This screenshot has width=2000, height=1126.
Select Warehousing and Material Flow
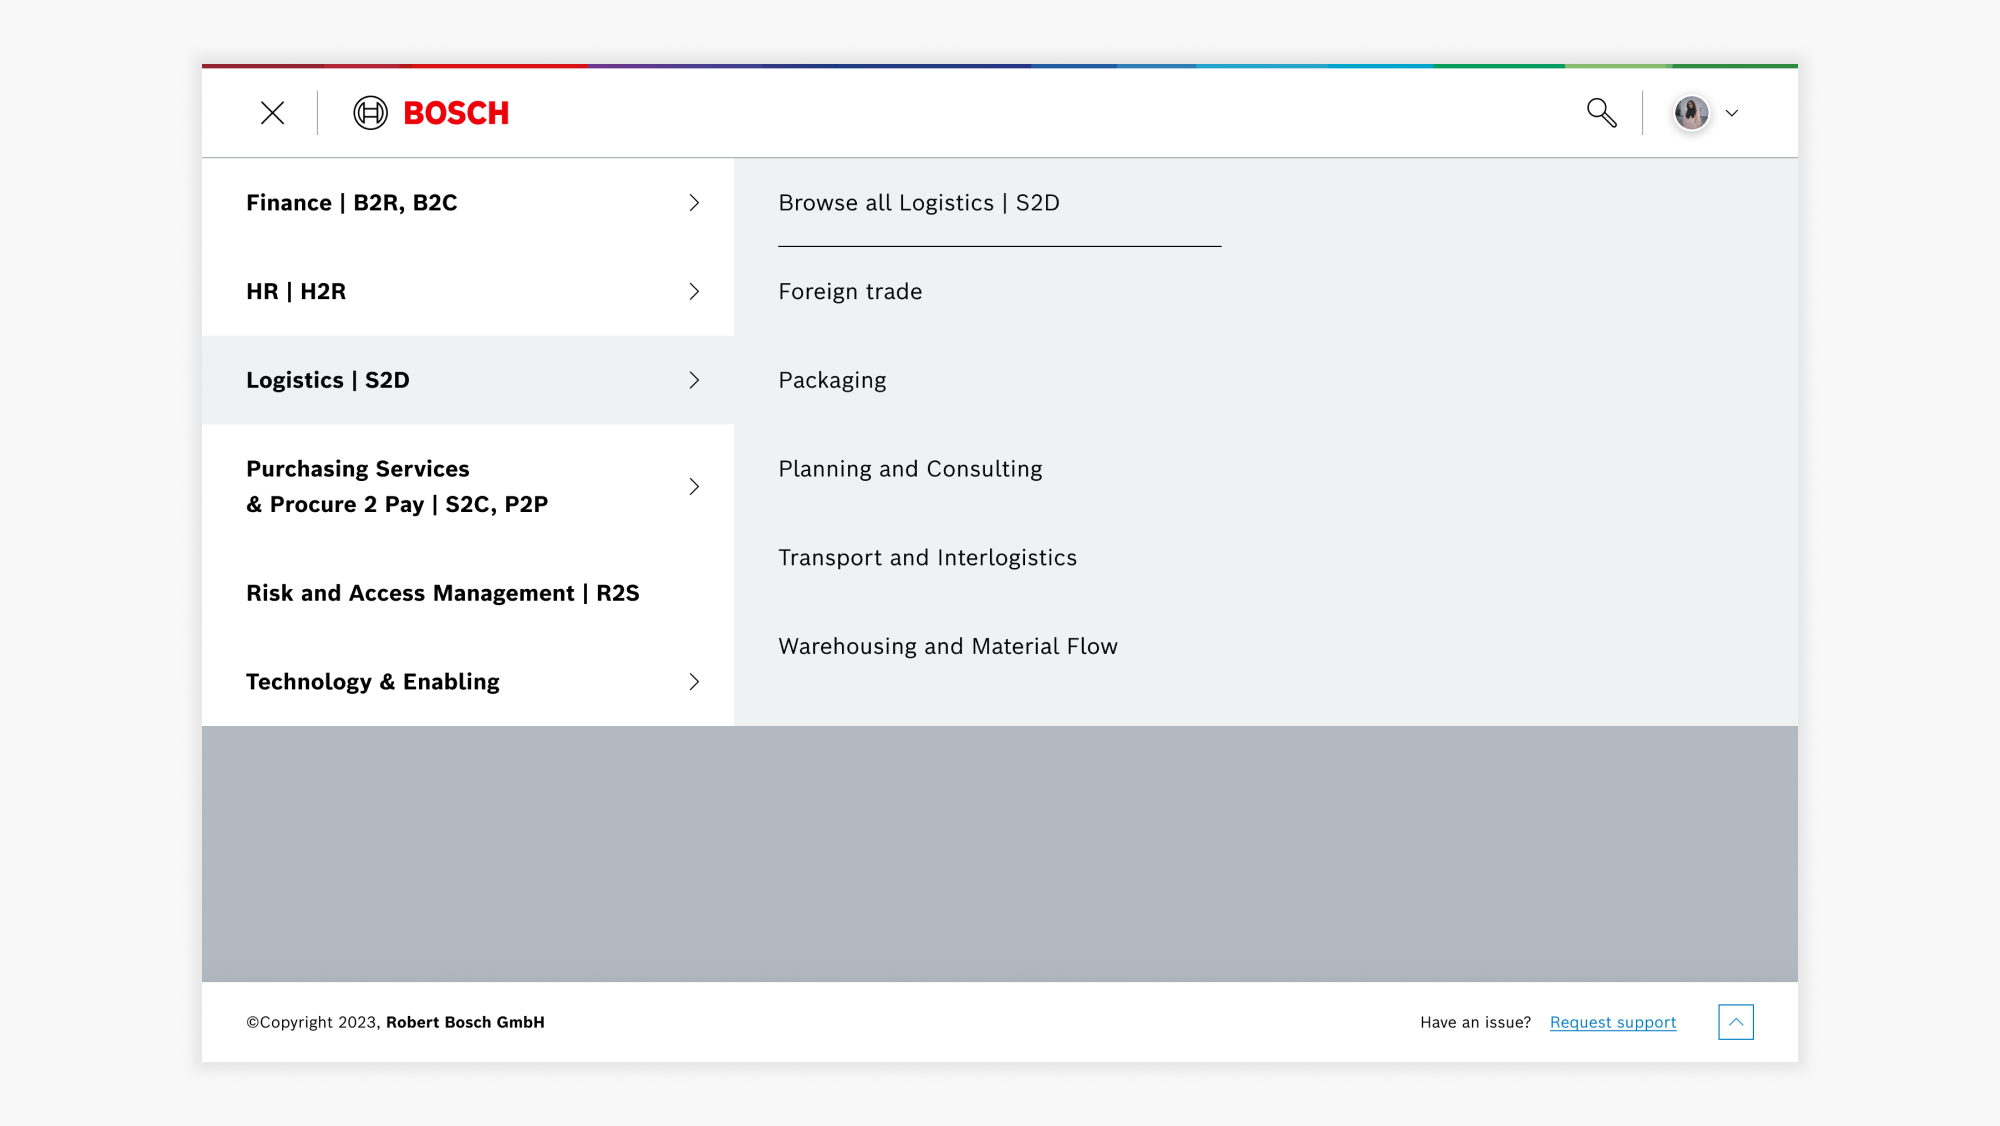click(947, 646)
